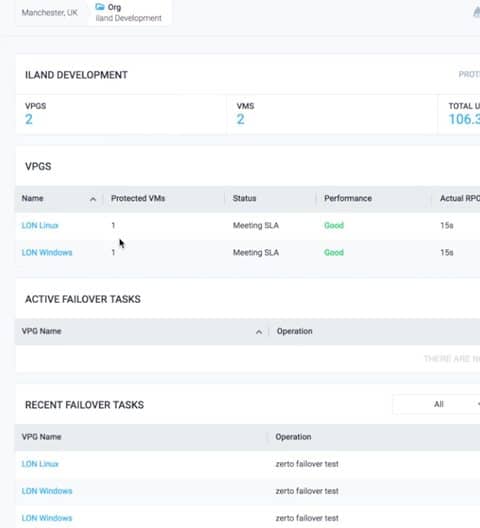
Task: Open last LON Windows recent failover task
Action: [47, 518]
